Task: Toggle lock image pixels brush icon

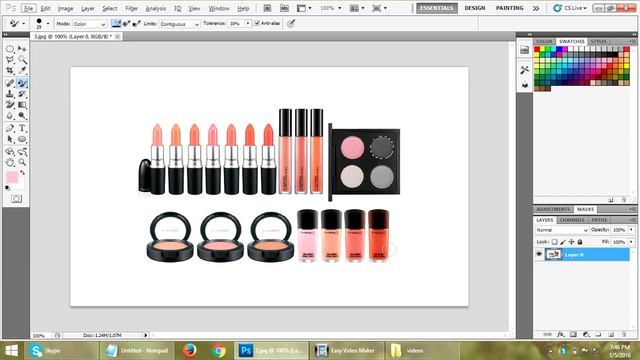Action: click(x=563, y=242)
